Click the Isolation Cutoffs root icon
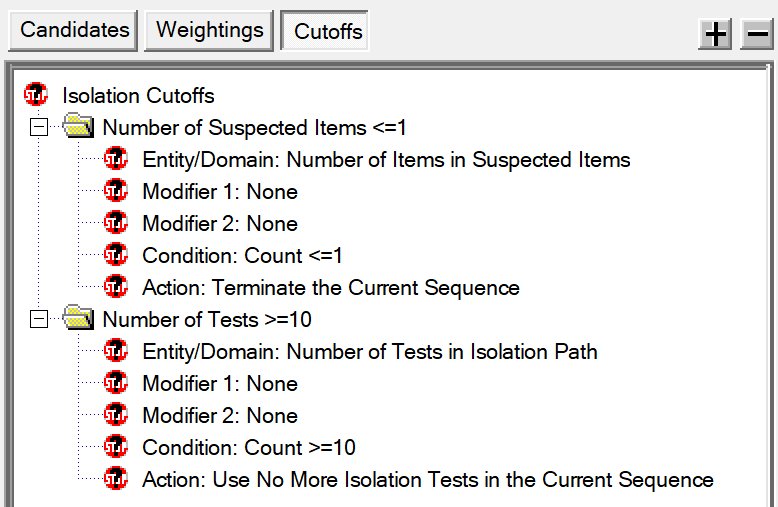 [36, 95]
